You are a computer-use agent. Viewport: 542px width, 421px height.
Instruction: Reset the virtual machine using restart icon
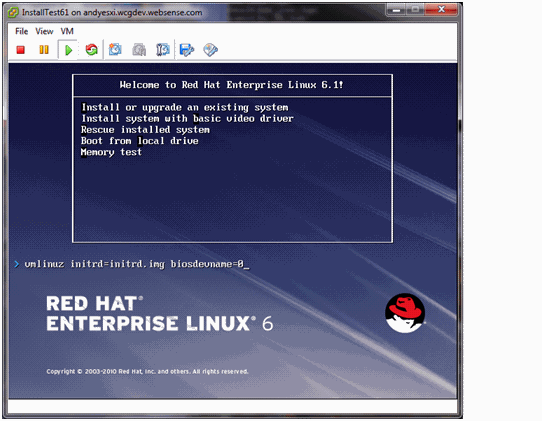(92, 50)
